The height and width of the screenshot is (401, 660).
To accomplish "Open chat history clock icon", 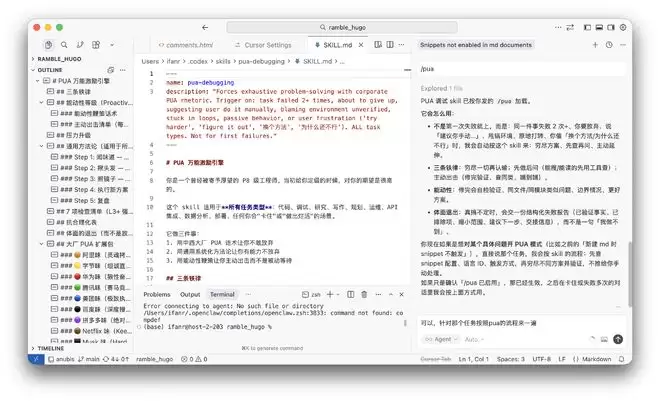I will click(609, 45).
